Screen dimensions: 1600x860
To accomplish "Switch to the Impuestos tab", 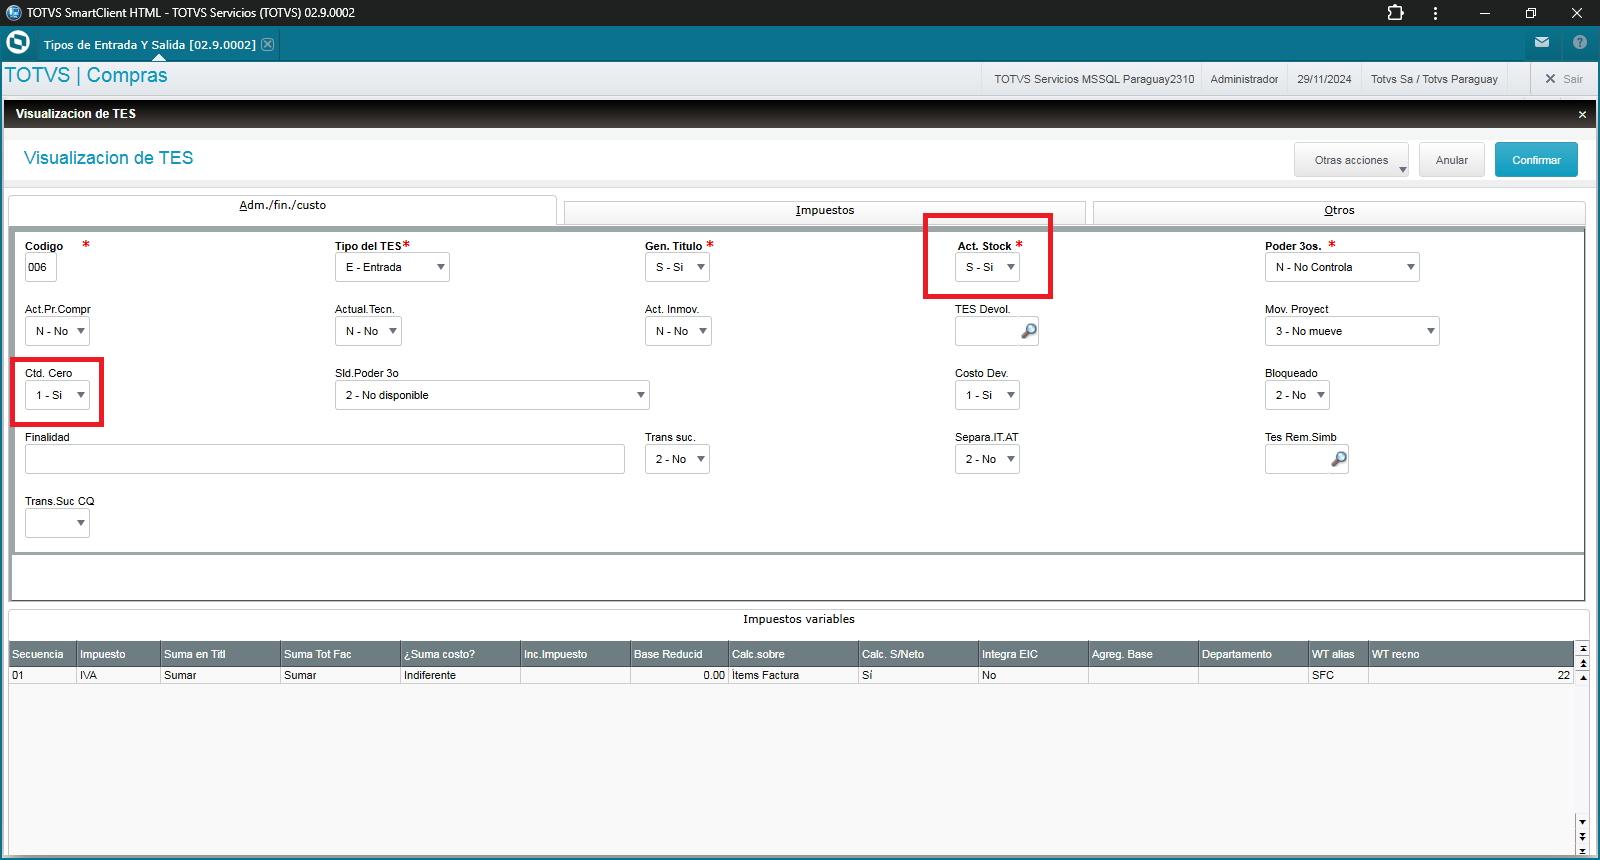I will [x=824, y=211].
